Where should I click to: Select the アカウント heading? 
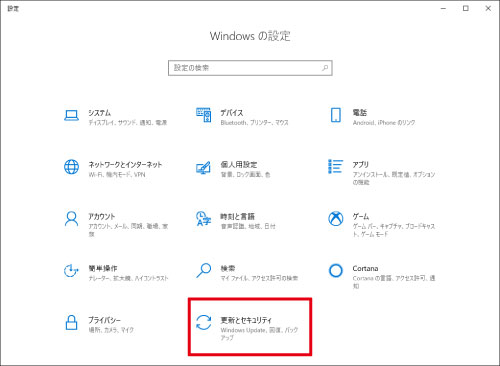click(102, 216)
